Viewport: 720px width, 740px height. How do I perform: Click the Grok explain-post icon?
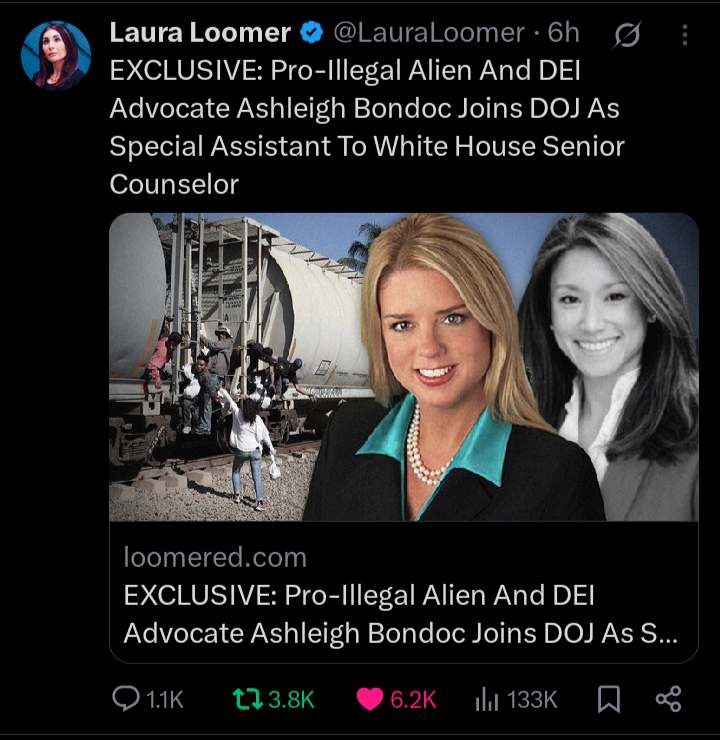point(628,34)
